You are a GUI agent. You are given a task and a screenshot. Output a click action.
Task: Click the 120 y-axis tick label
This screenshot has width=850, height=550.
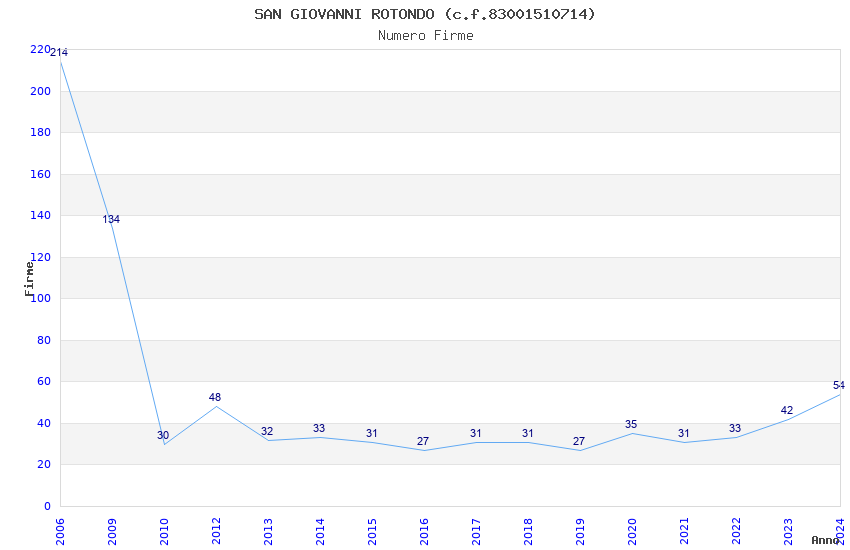[x=40, y=257]
